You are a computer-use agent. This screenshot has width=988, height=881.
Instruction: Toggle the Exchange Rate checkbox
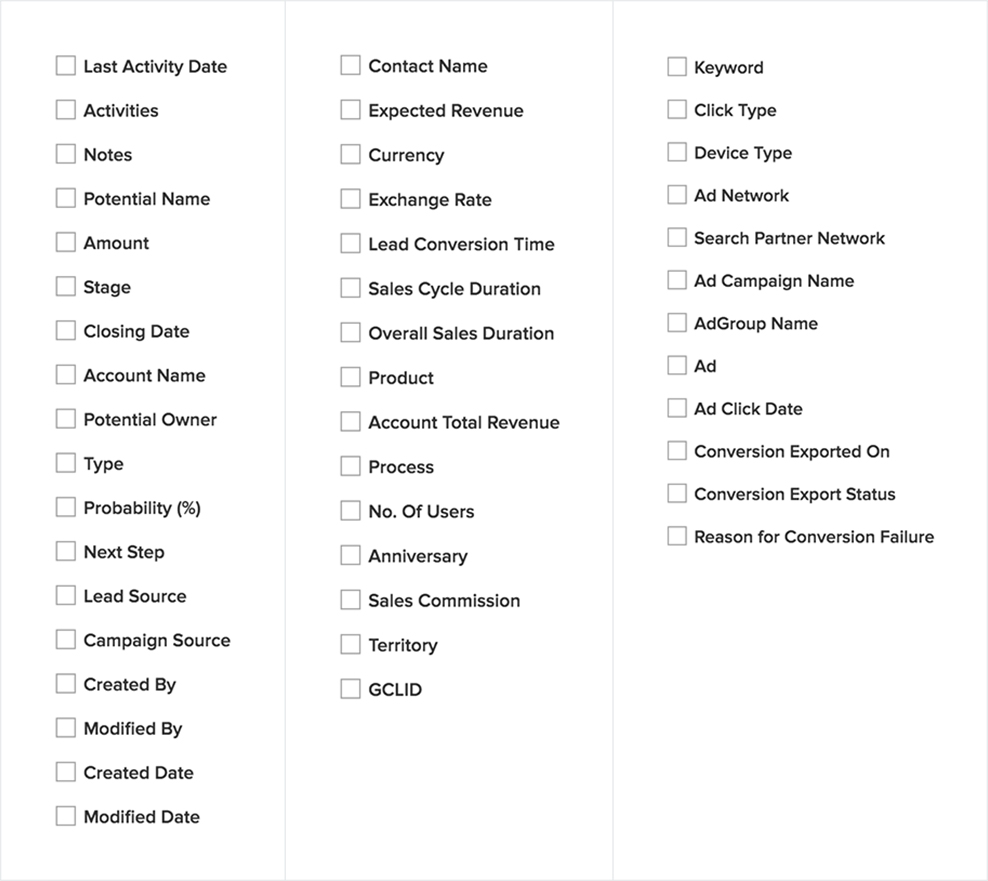(350, 199)
